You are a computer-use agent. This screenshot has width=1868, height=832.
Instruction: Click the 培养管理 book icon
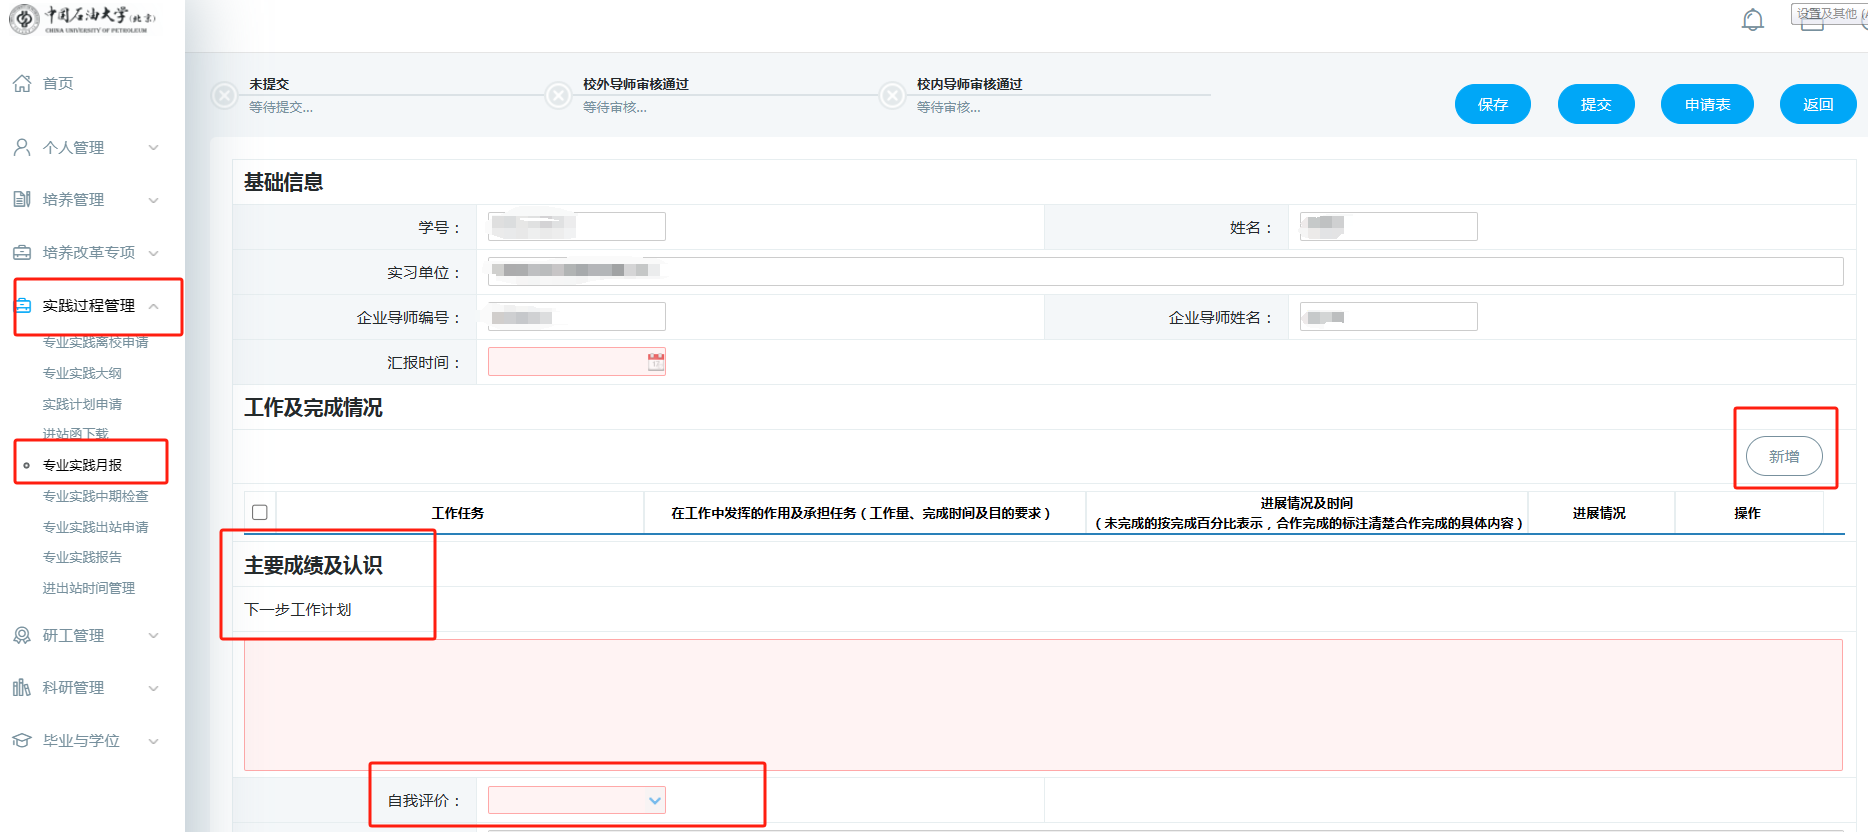click(22, 199)
